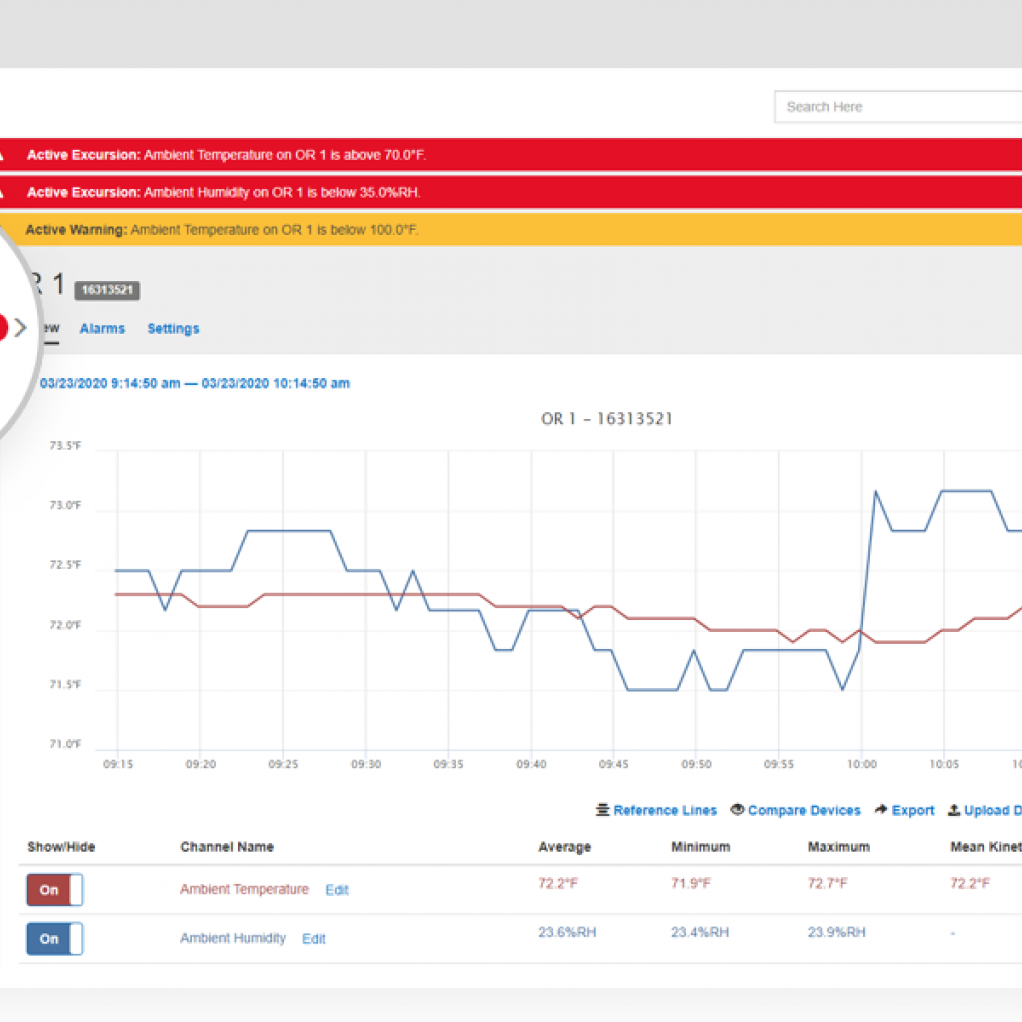The width and height of the screenshot is (1022, 1022).
Task: Click the red status circle indicator
Action: [x=2, y=327]
